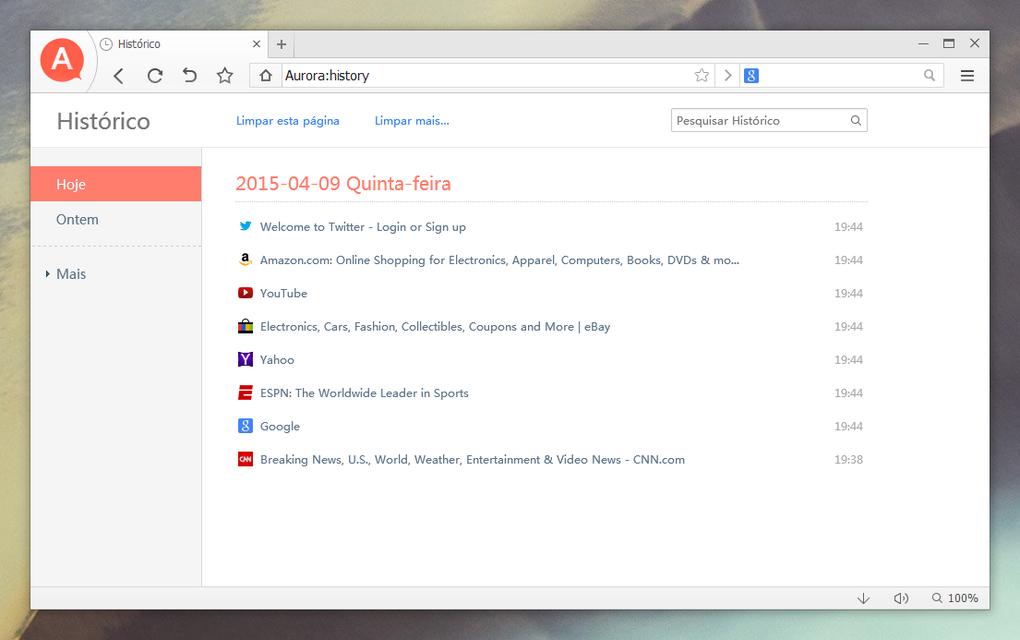Screen dimensions: 1020x640
Task: Maximize the browser window
Action: pos(949,44)
